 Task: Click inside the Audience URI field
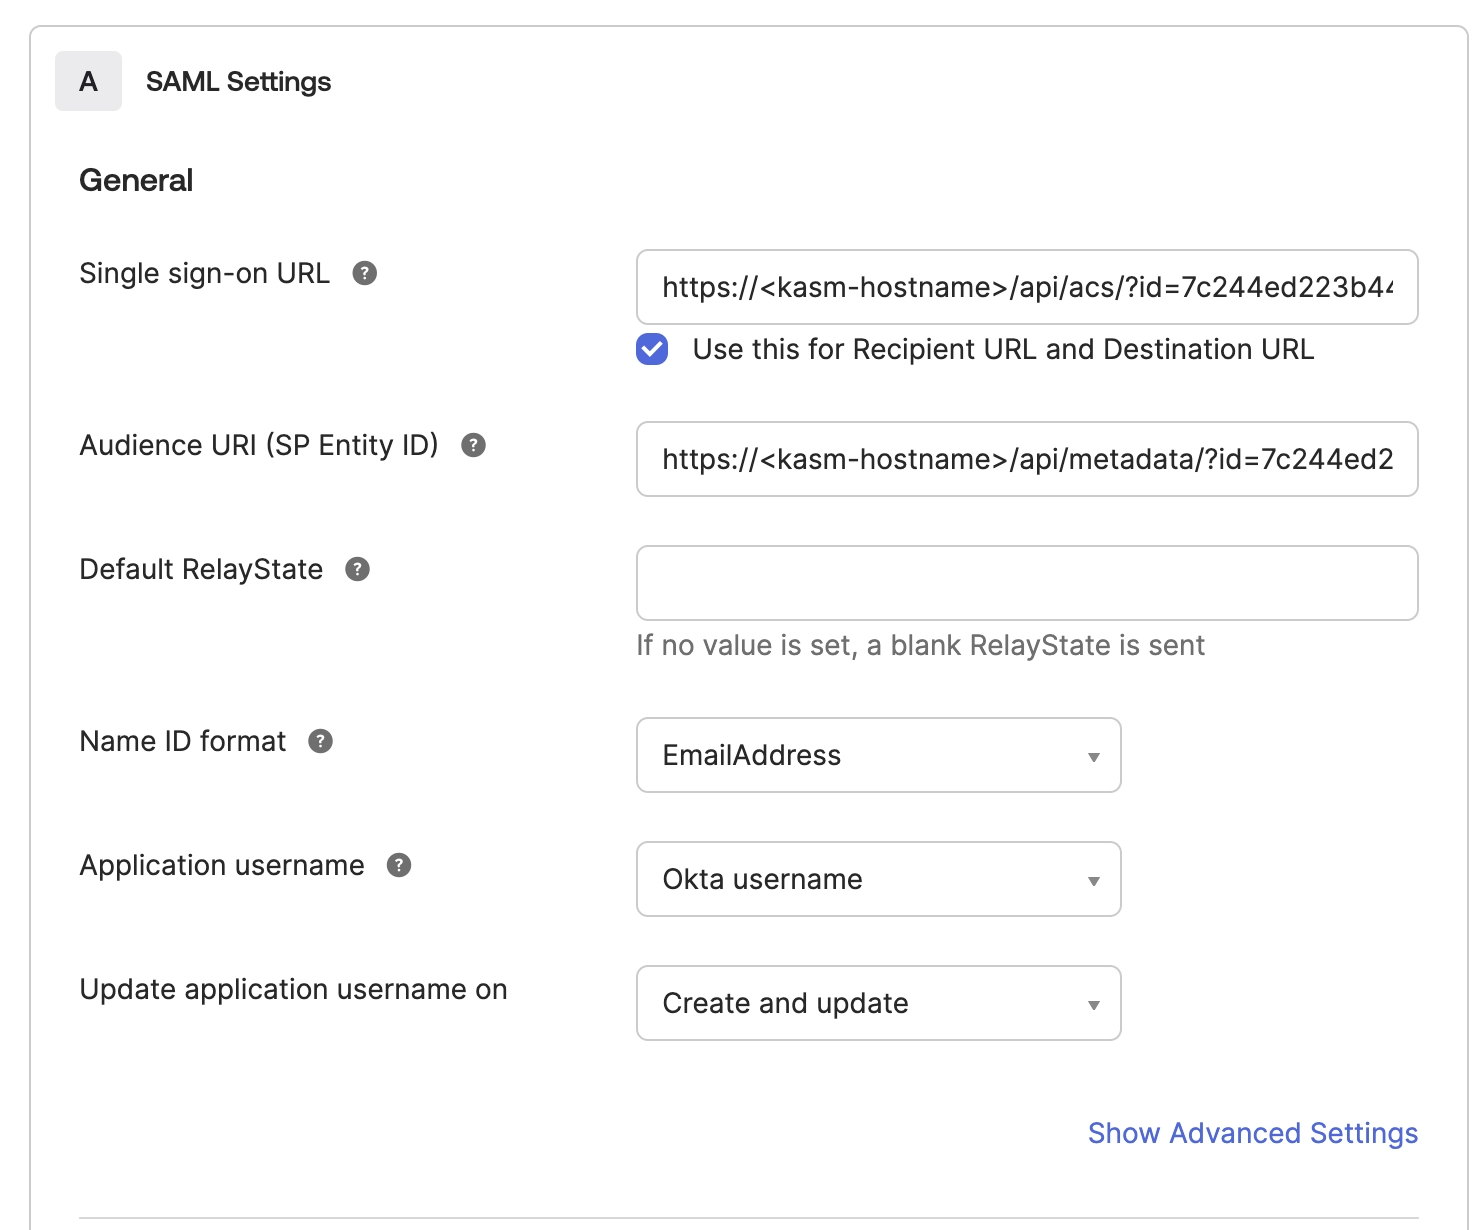[1028, 460]
